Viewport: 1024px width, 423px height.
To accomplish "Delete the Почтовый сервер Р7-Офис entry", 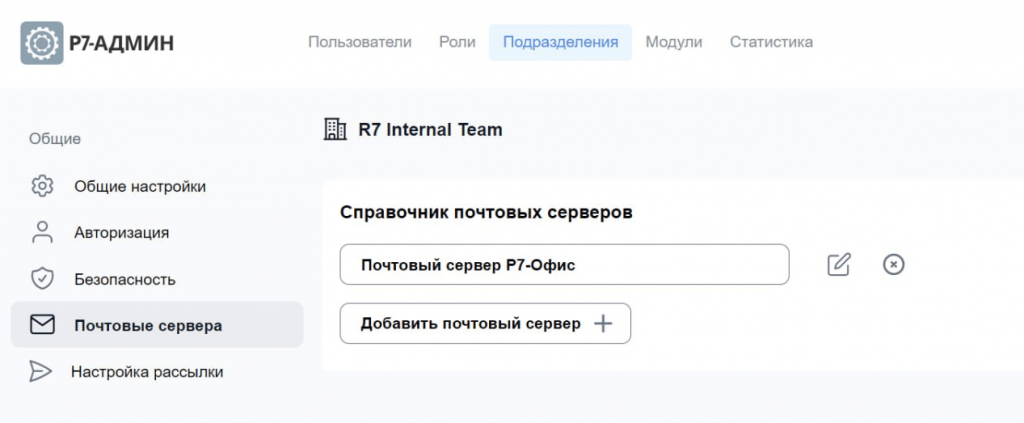I will point(893,264).
